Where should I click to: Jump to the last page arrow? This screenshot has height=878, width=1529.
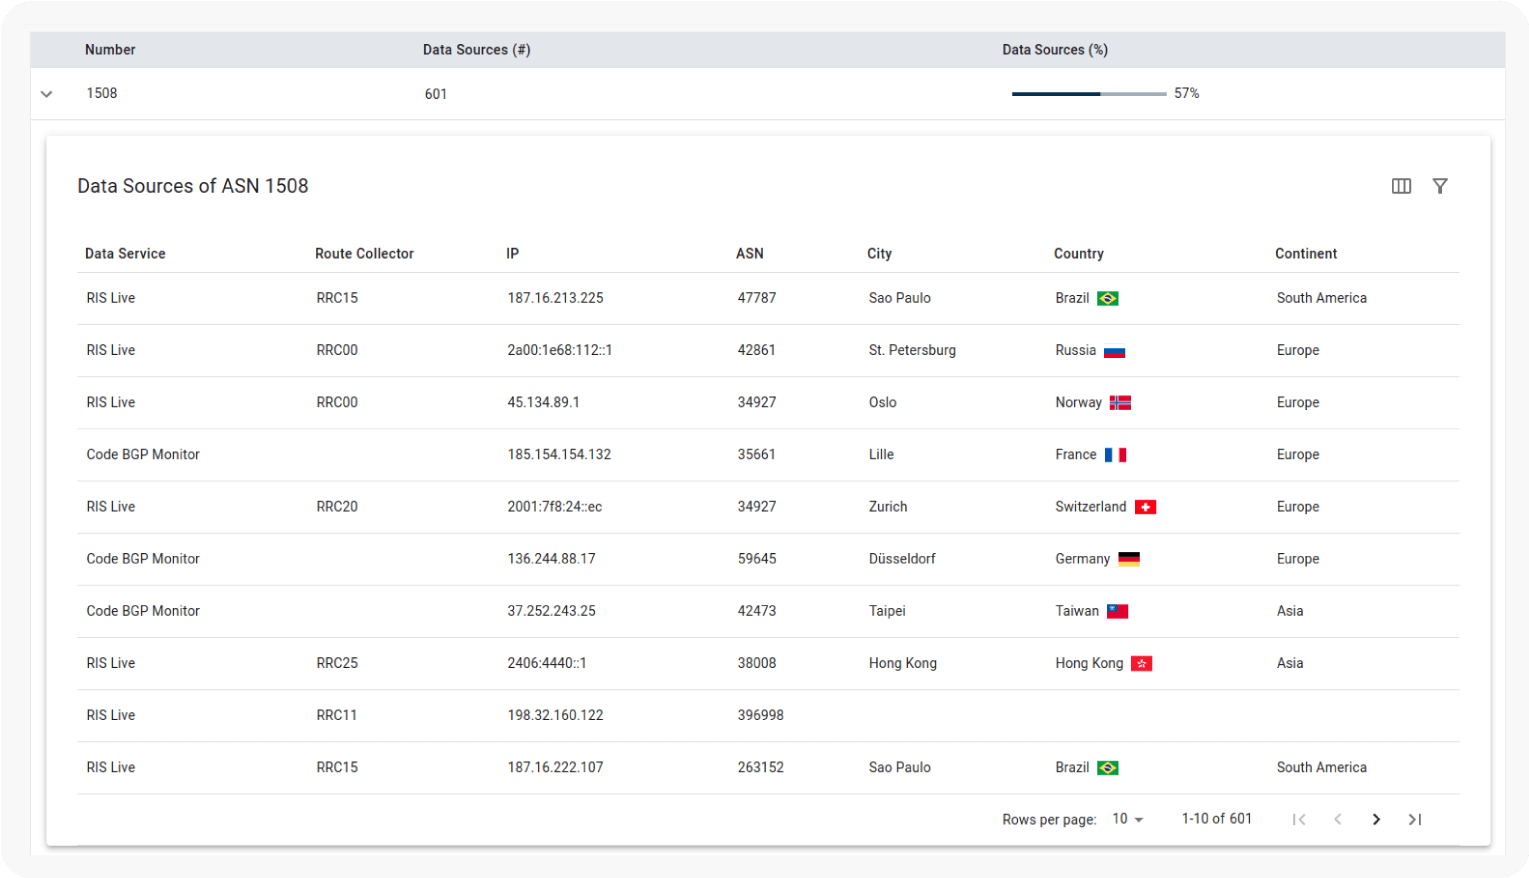pos(1414,819)
